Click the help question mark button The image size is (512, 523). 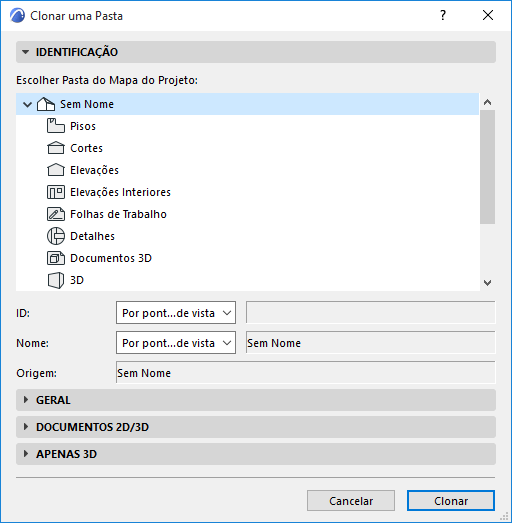pyautogui.click(x=443, y=15)
